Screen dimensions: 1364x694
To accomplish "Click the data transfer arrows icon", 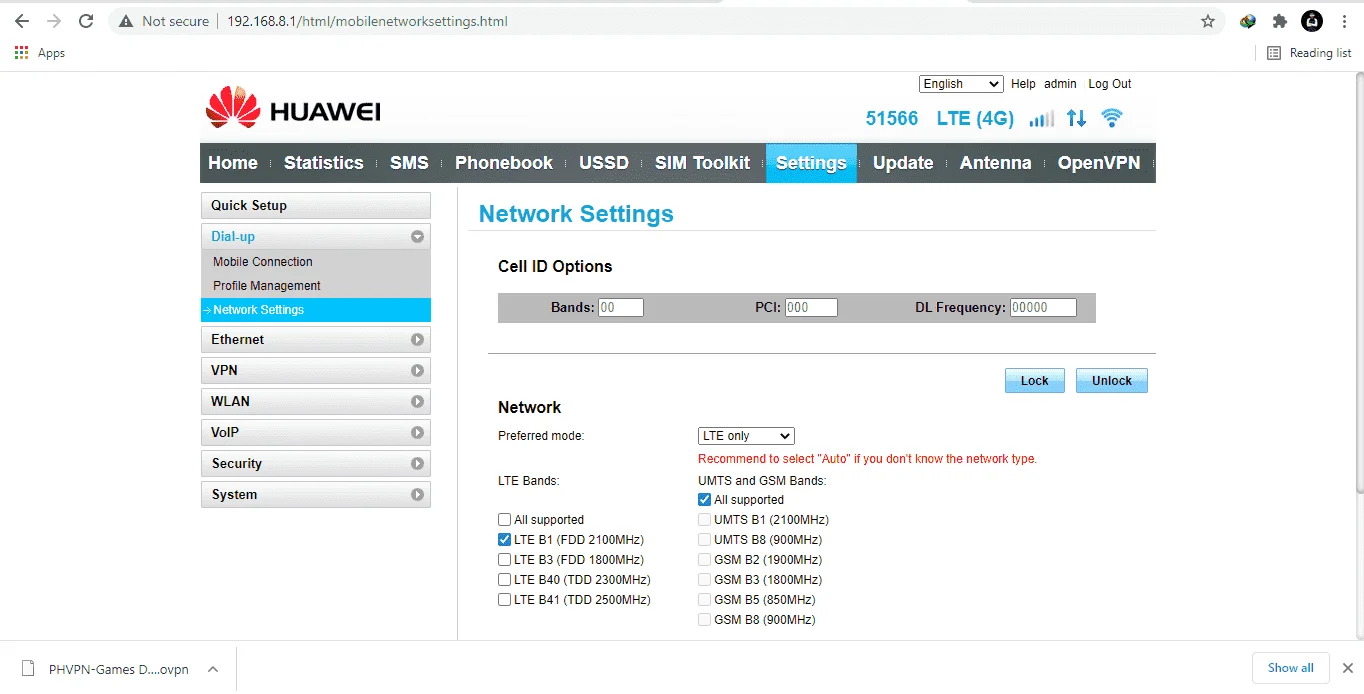I will pos(1076,118).
